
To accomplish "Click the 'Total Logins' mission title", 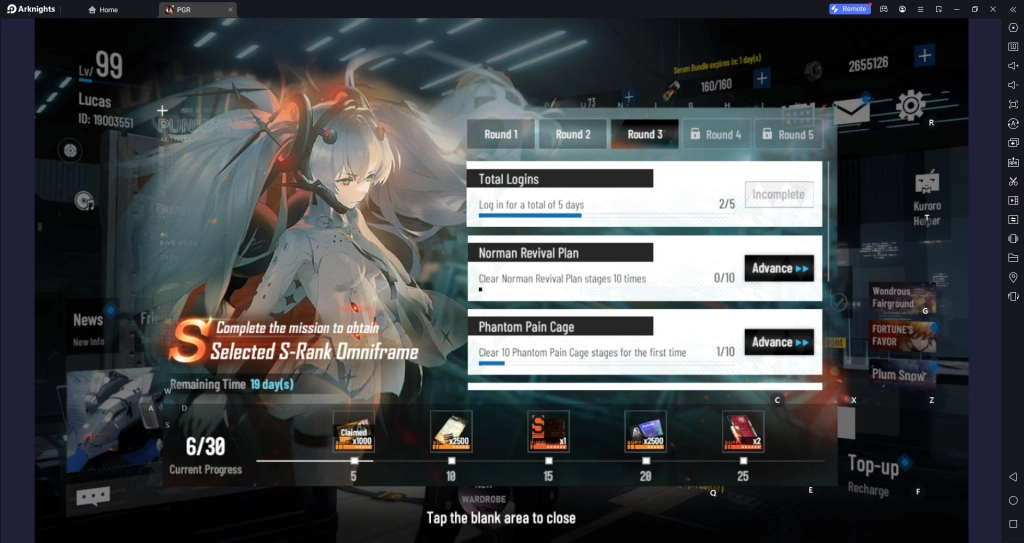I will [509, 179].
